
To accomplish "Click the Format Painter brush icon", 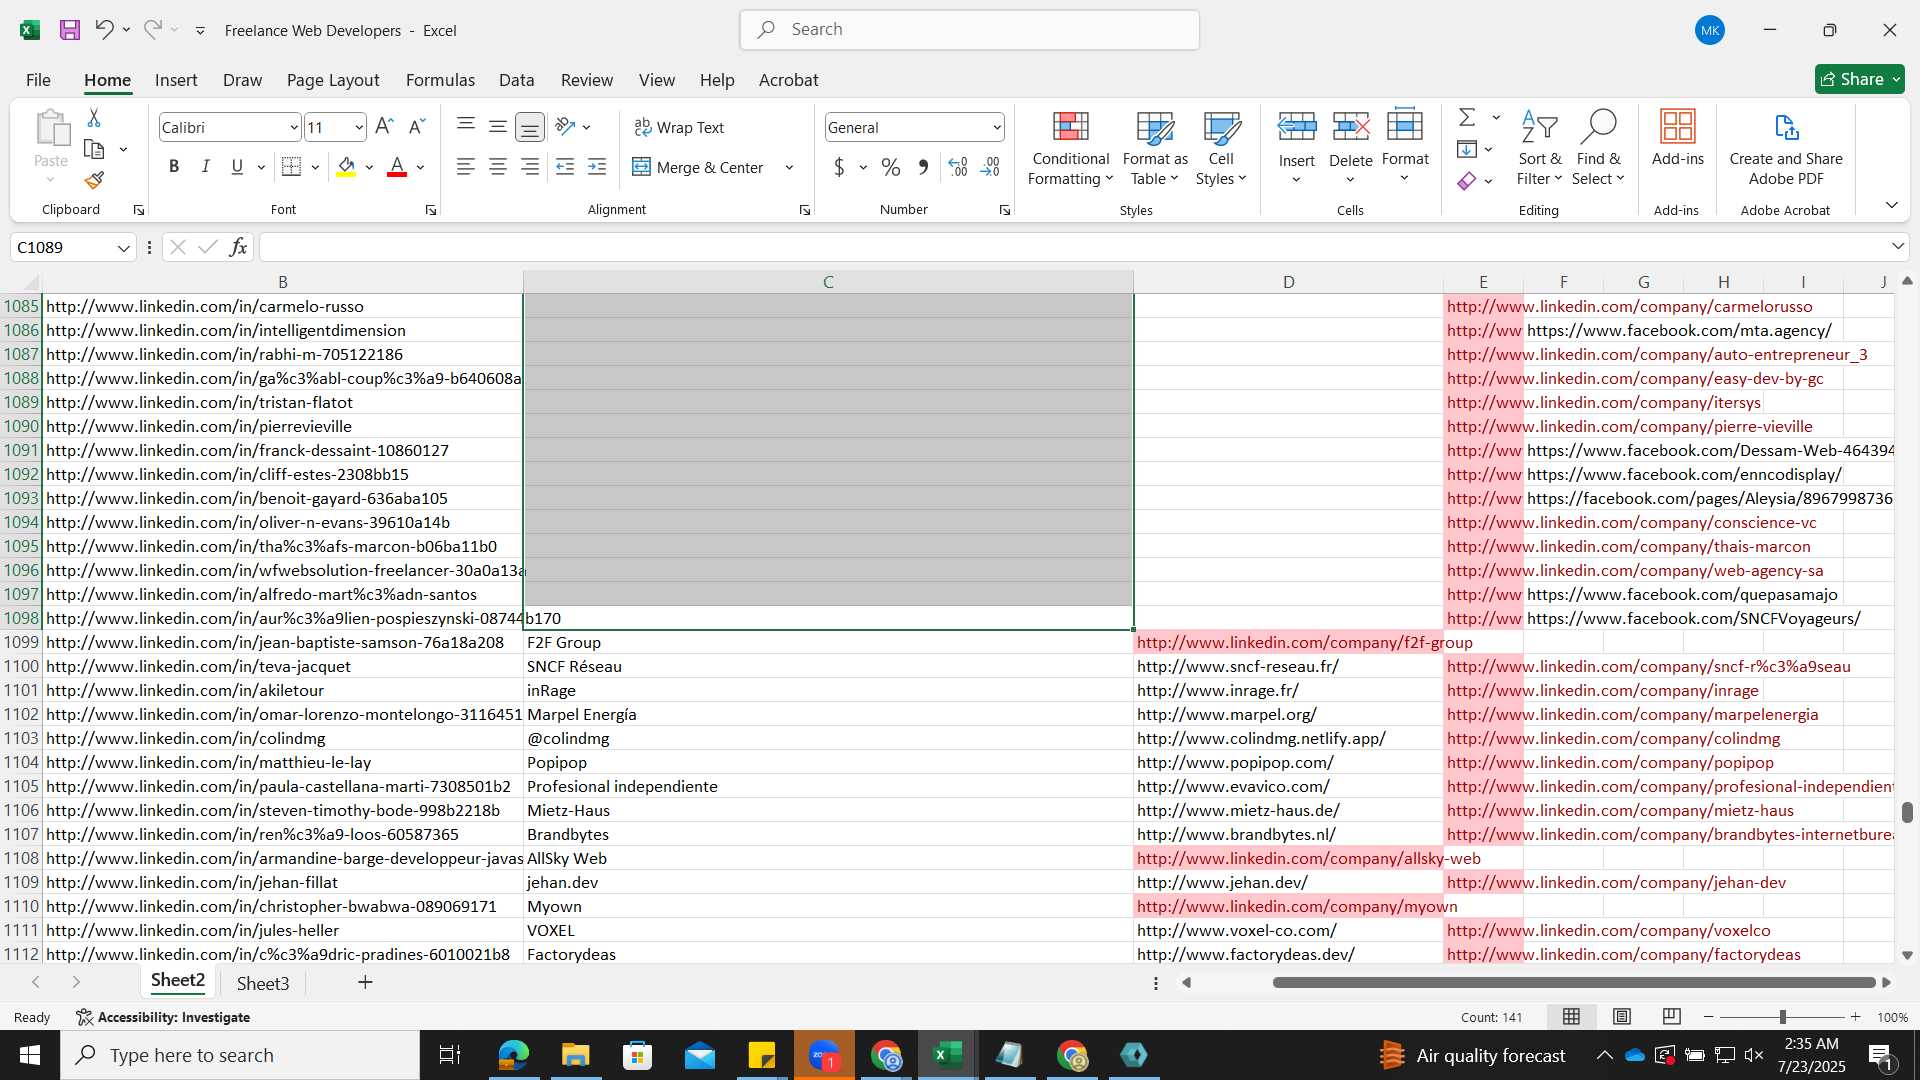I will pos(94,180).
